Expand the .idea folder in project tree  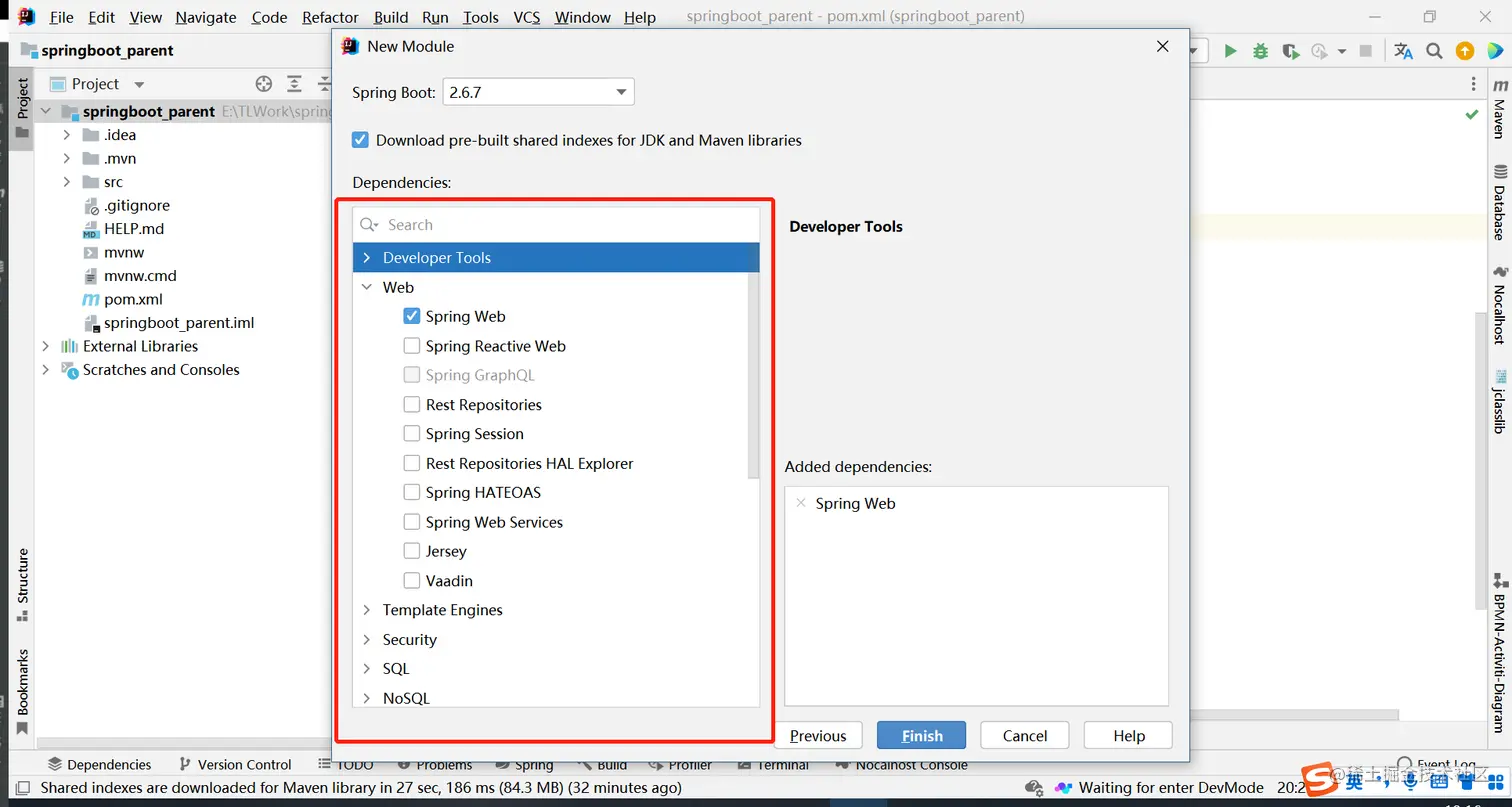[67, 135]
